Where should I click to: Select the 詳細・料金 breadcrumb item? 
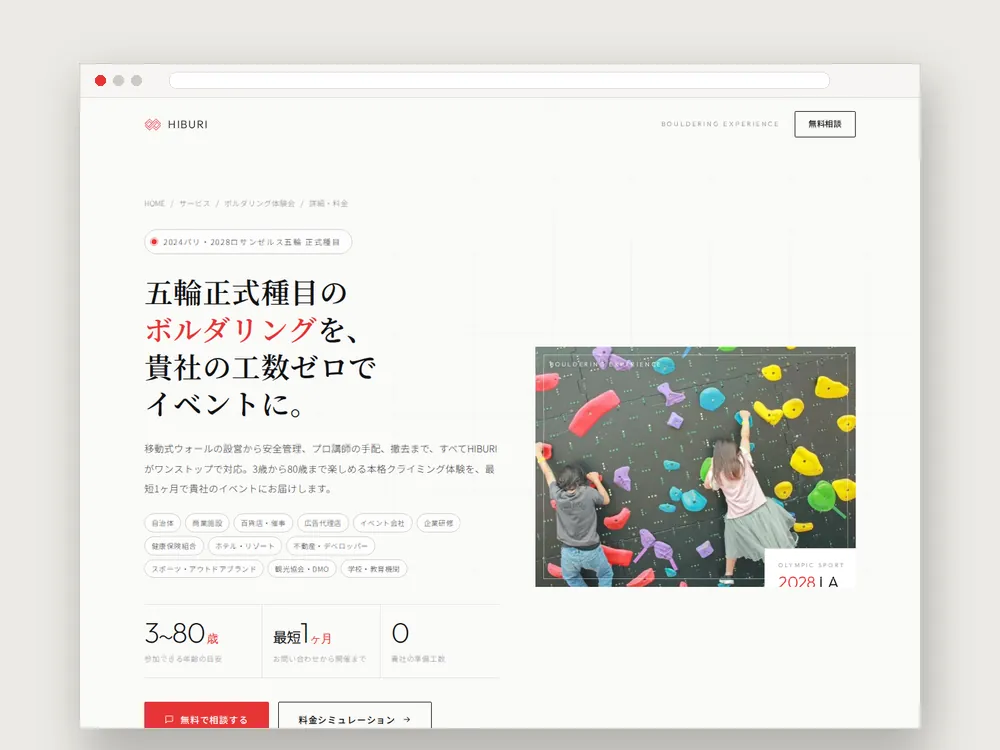coord(328,203)
